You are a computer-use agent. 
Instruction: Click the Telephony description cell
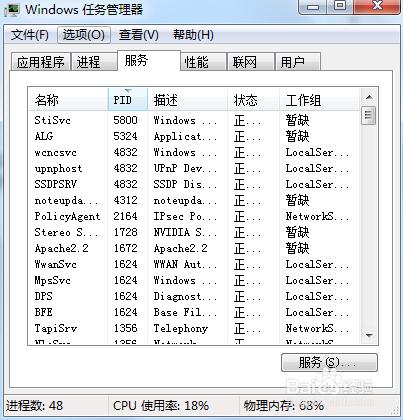tap(181, 328)
